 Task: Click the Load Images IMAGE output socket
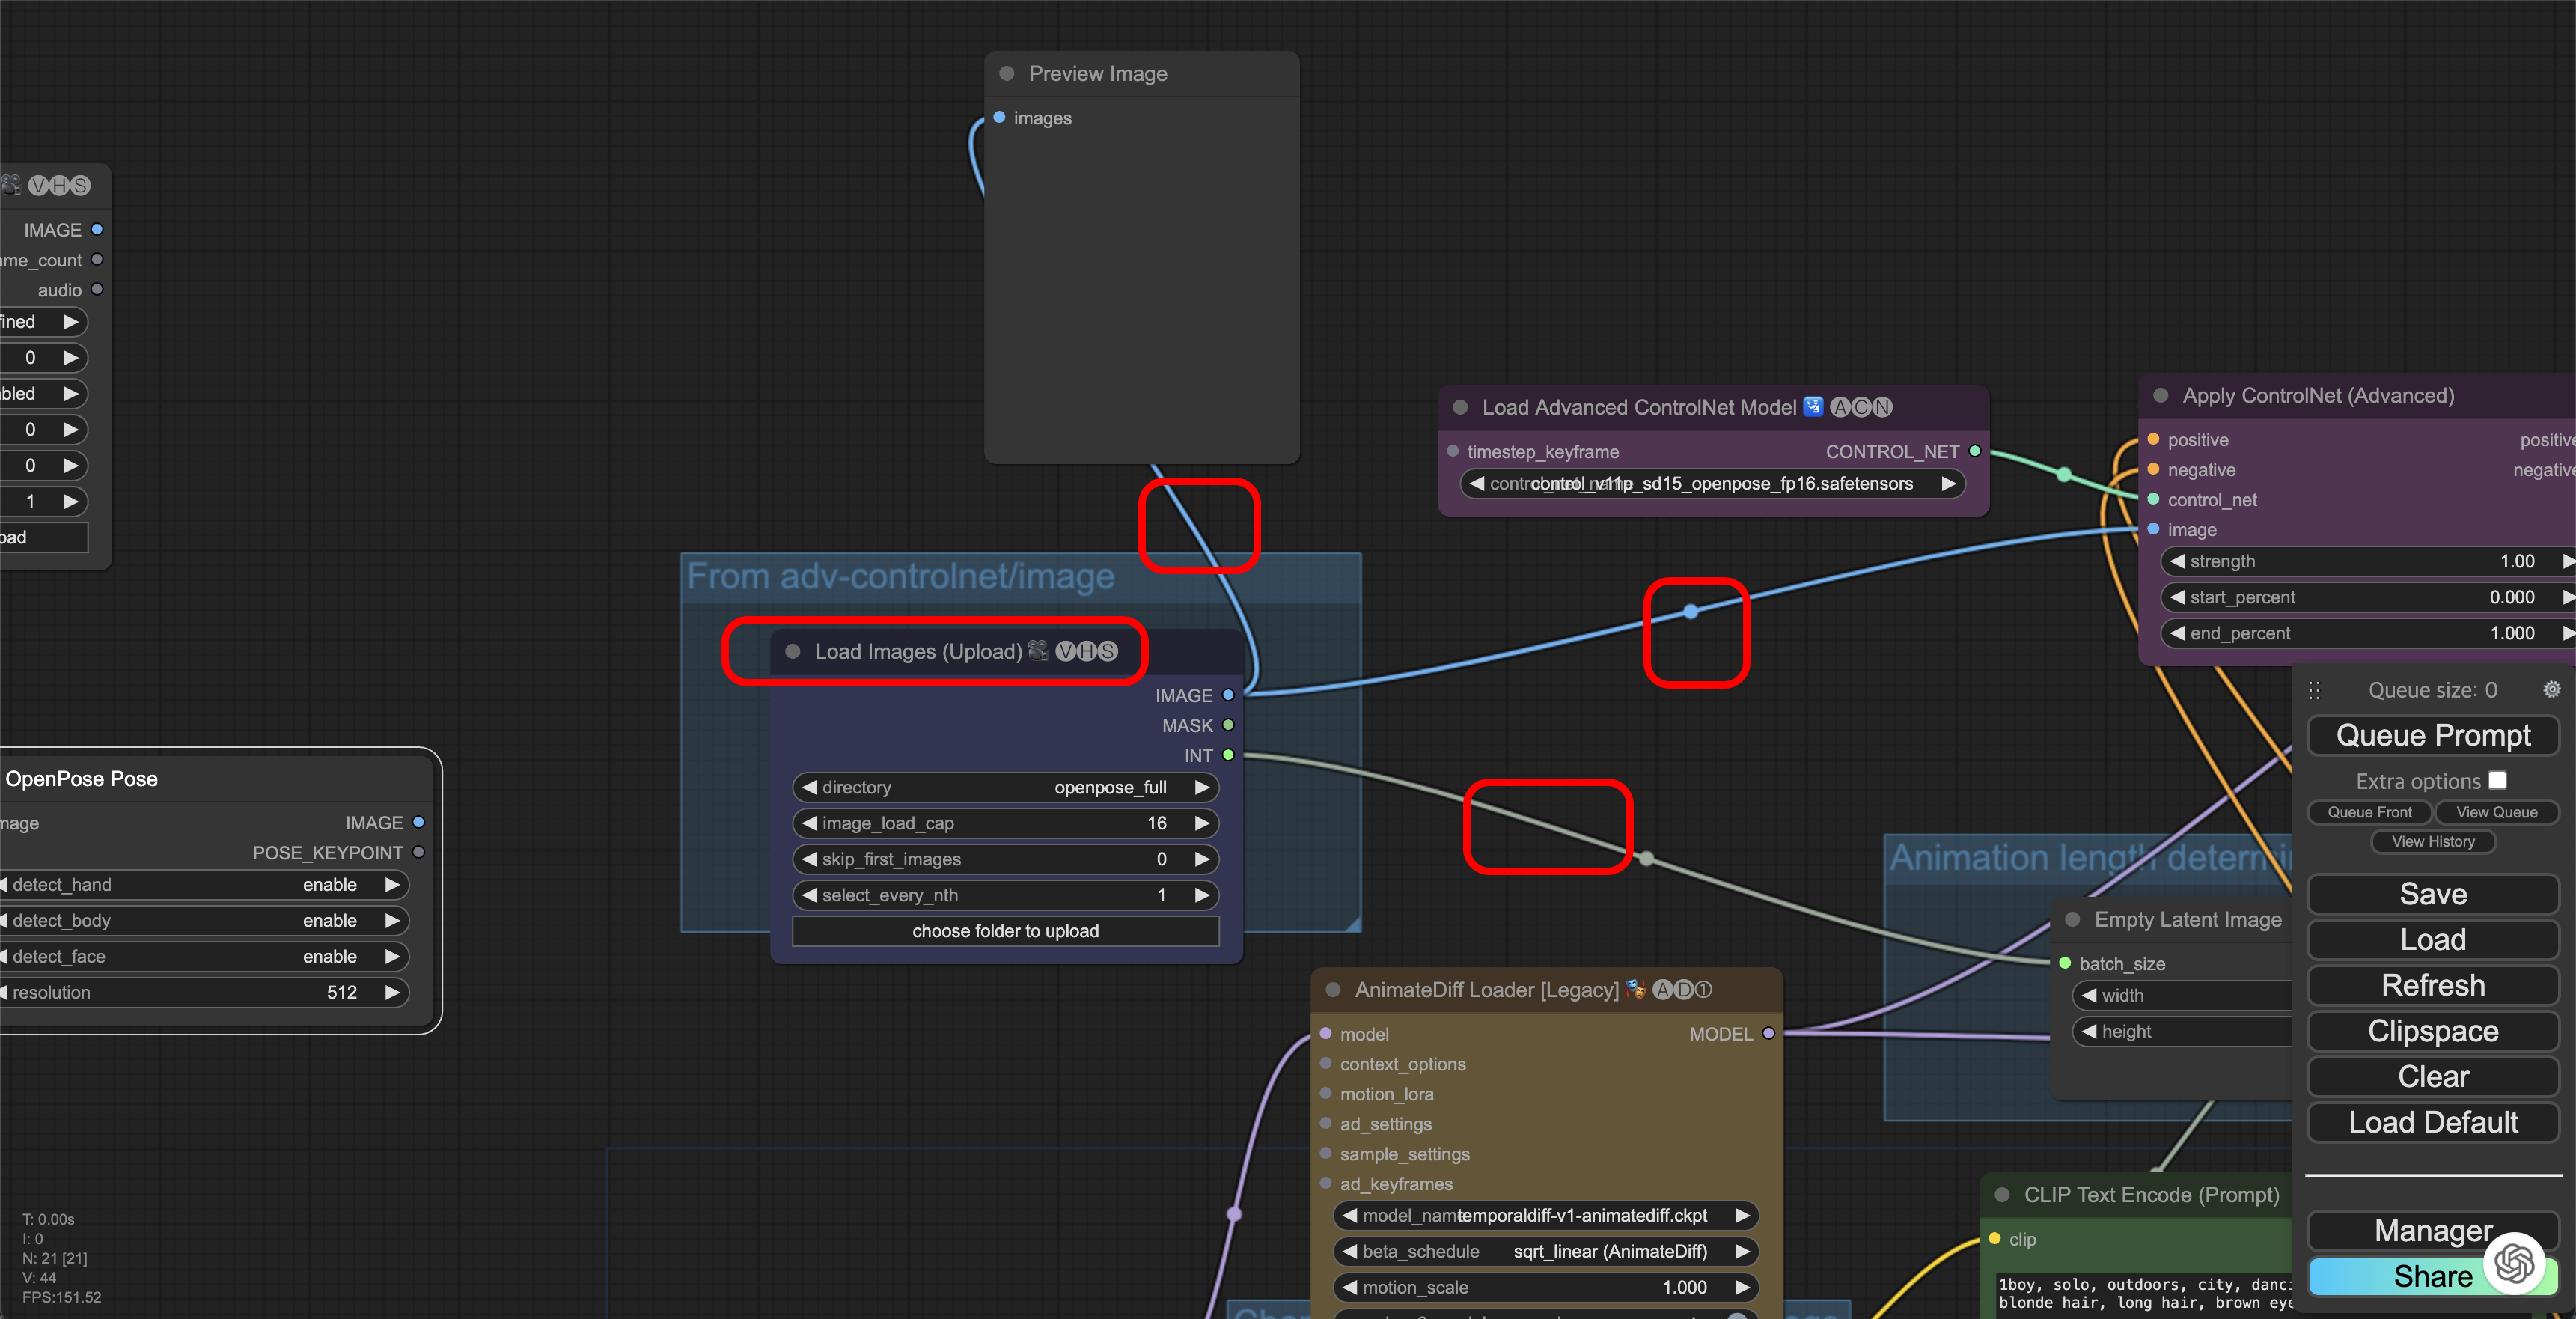point(1228,695)
